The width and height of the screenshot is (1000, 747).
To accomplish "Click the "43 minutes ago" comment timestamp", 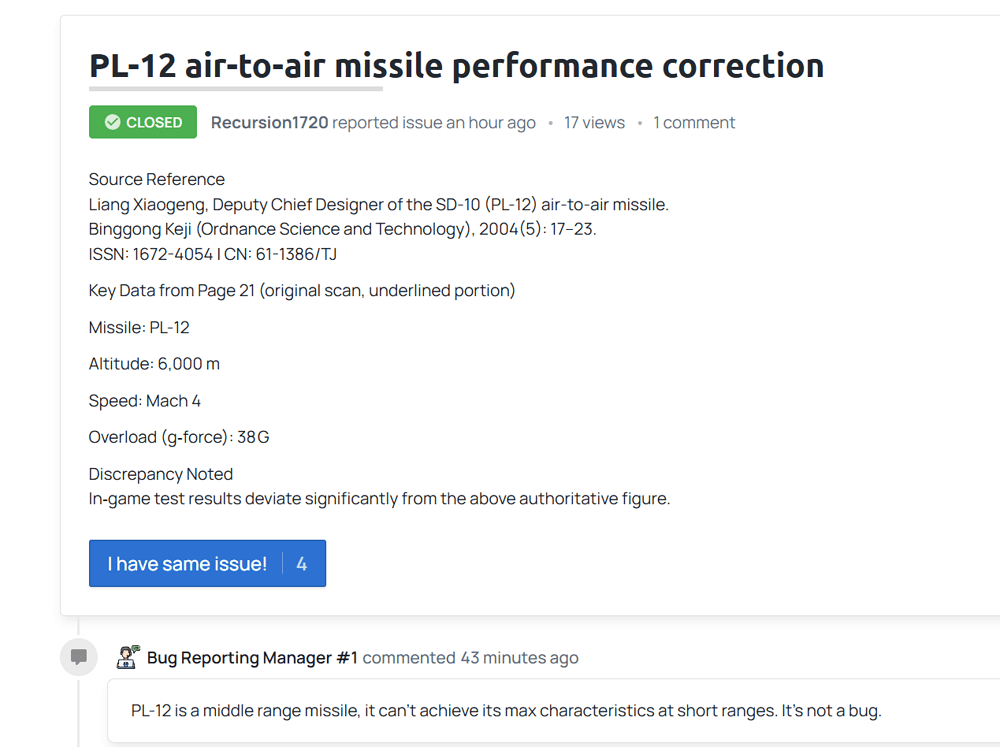I will pos(519,658).
